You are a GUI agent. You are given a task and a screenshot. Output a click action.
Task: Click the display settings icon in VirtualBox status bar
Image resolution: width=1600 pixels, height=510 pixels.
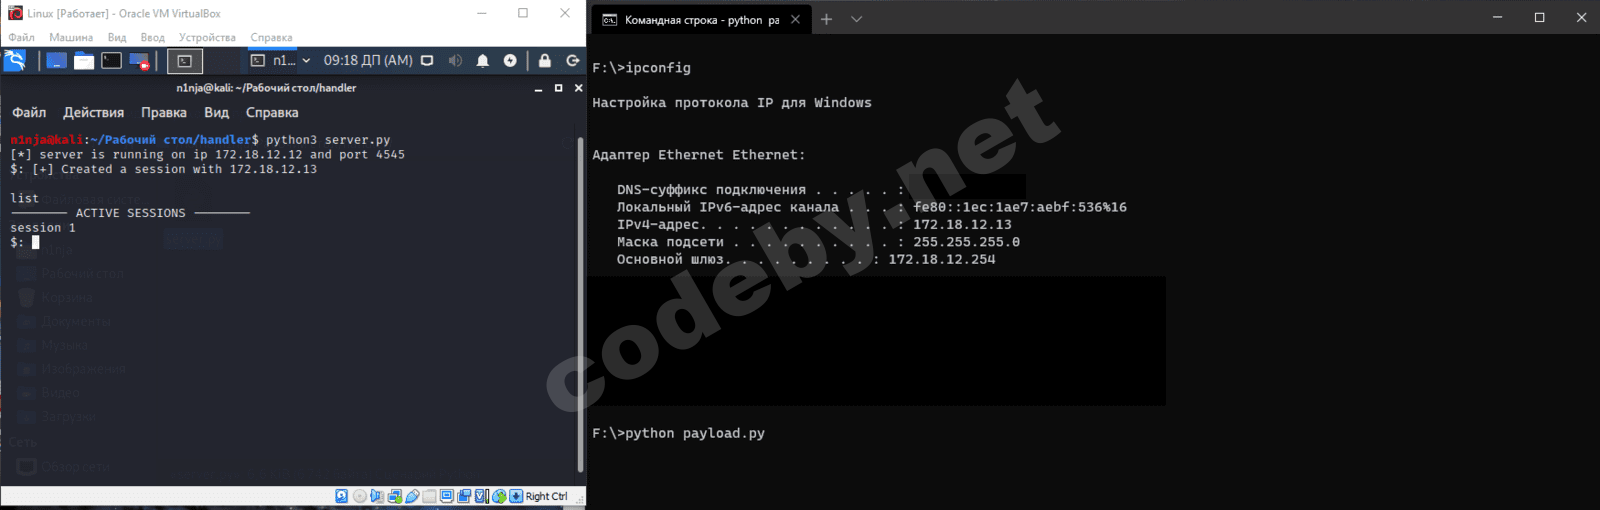click(x=447, y=496)
